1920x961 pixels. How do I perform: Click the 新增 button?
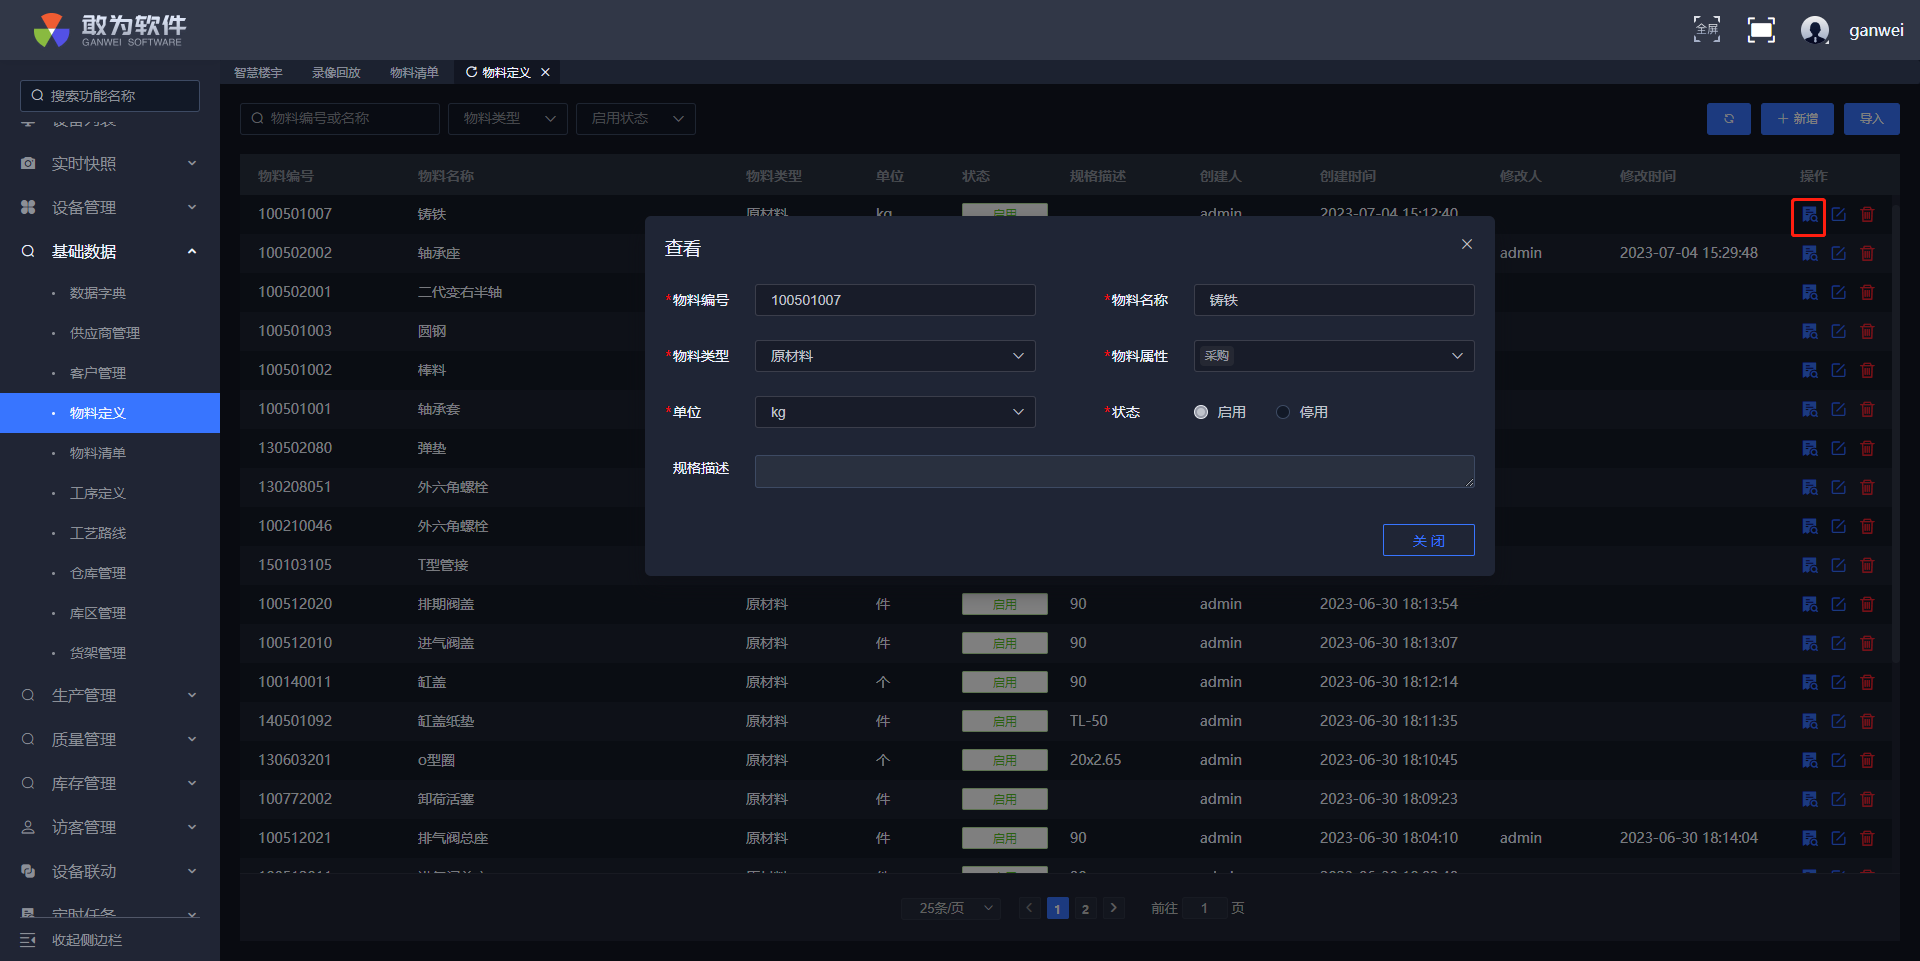click(1796, 119)
